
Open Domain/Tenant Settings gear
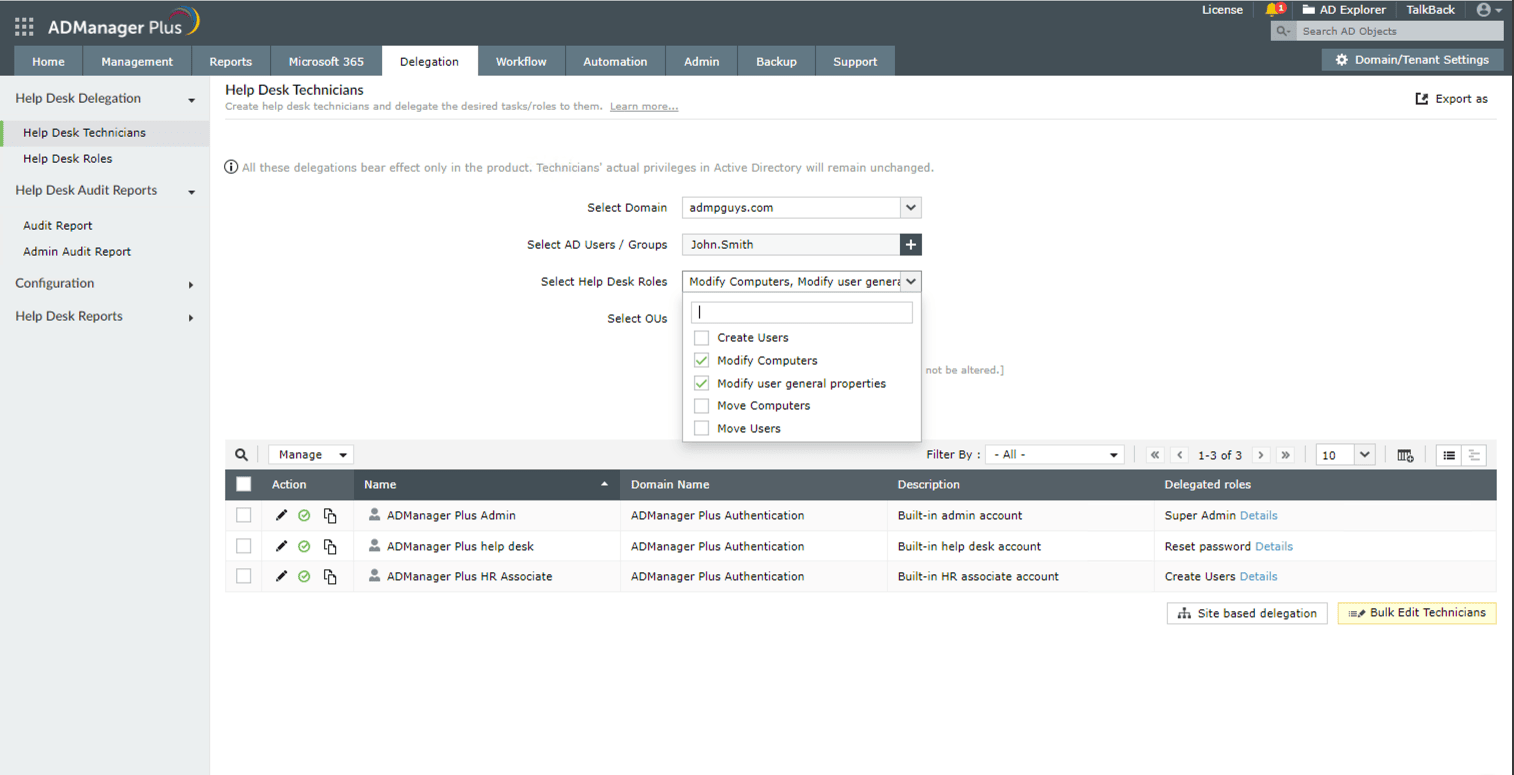pyautogui.click(x=1342, y=60)
